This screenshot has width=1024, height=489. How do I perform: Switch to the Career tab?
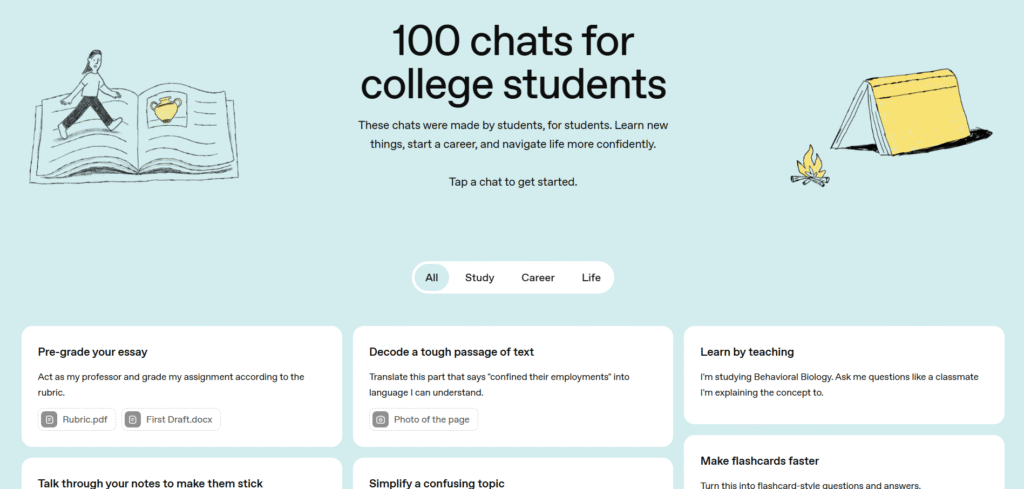pos(538,277)
